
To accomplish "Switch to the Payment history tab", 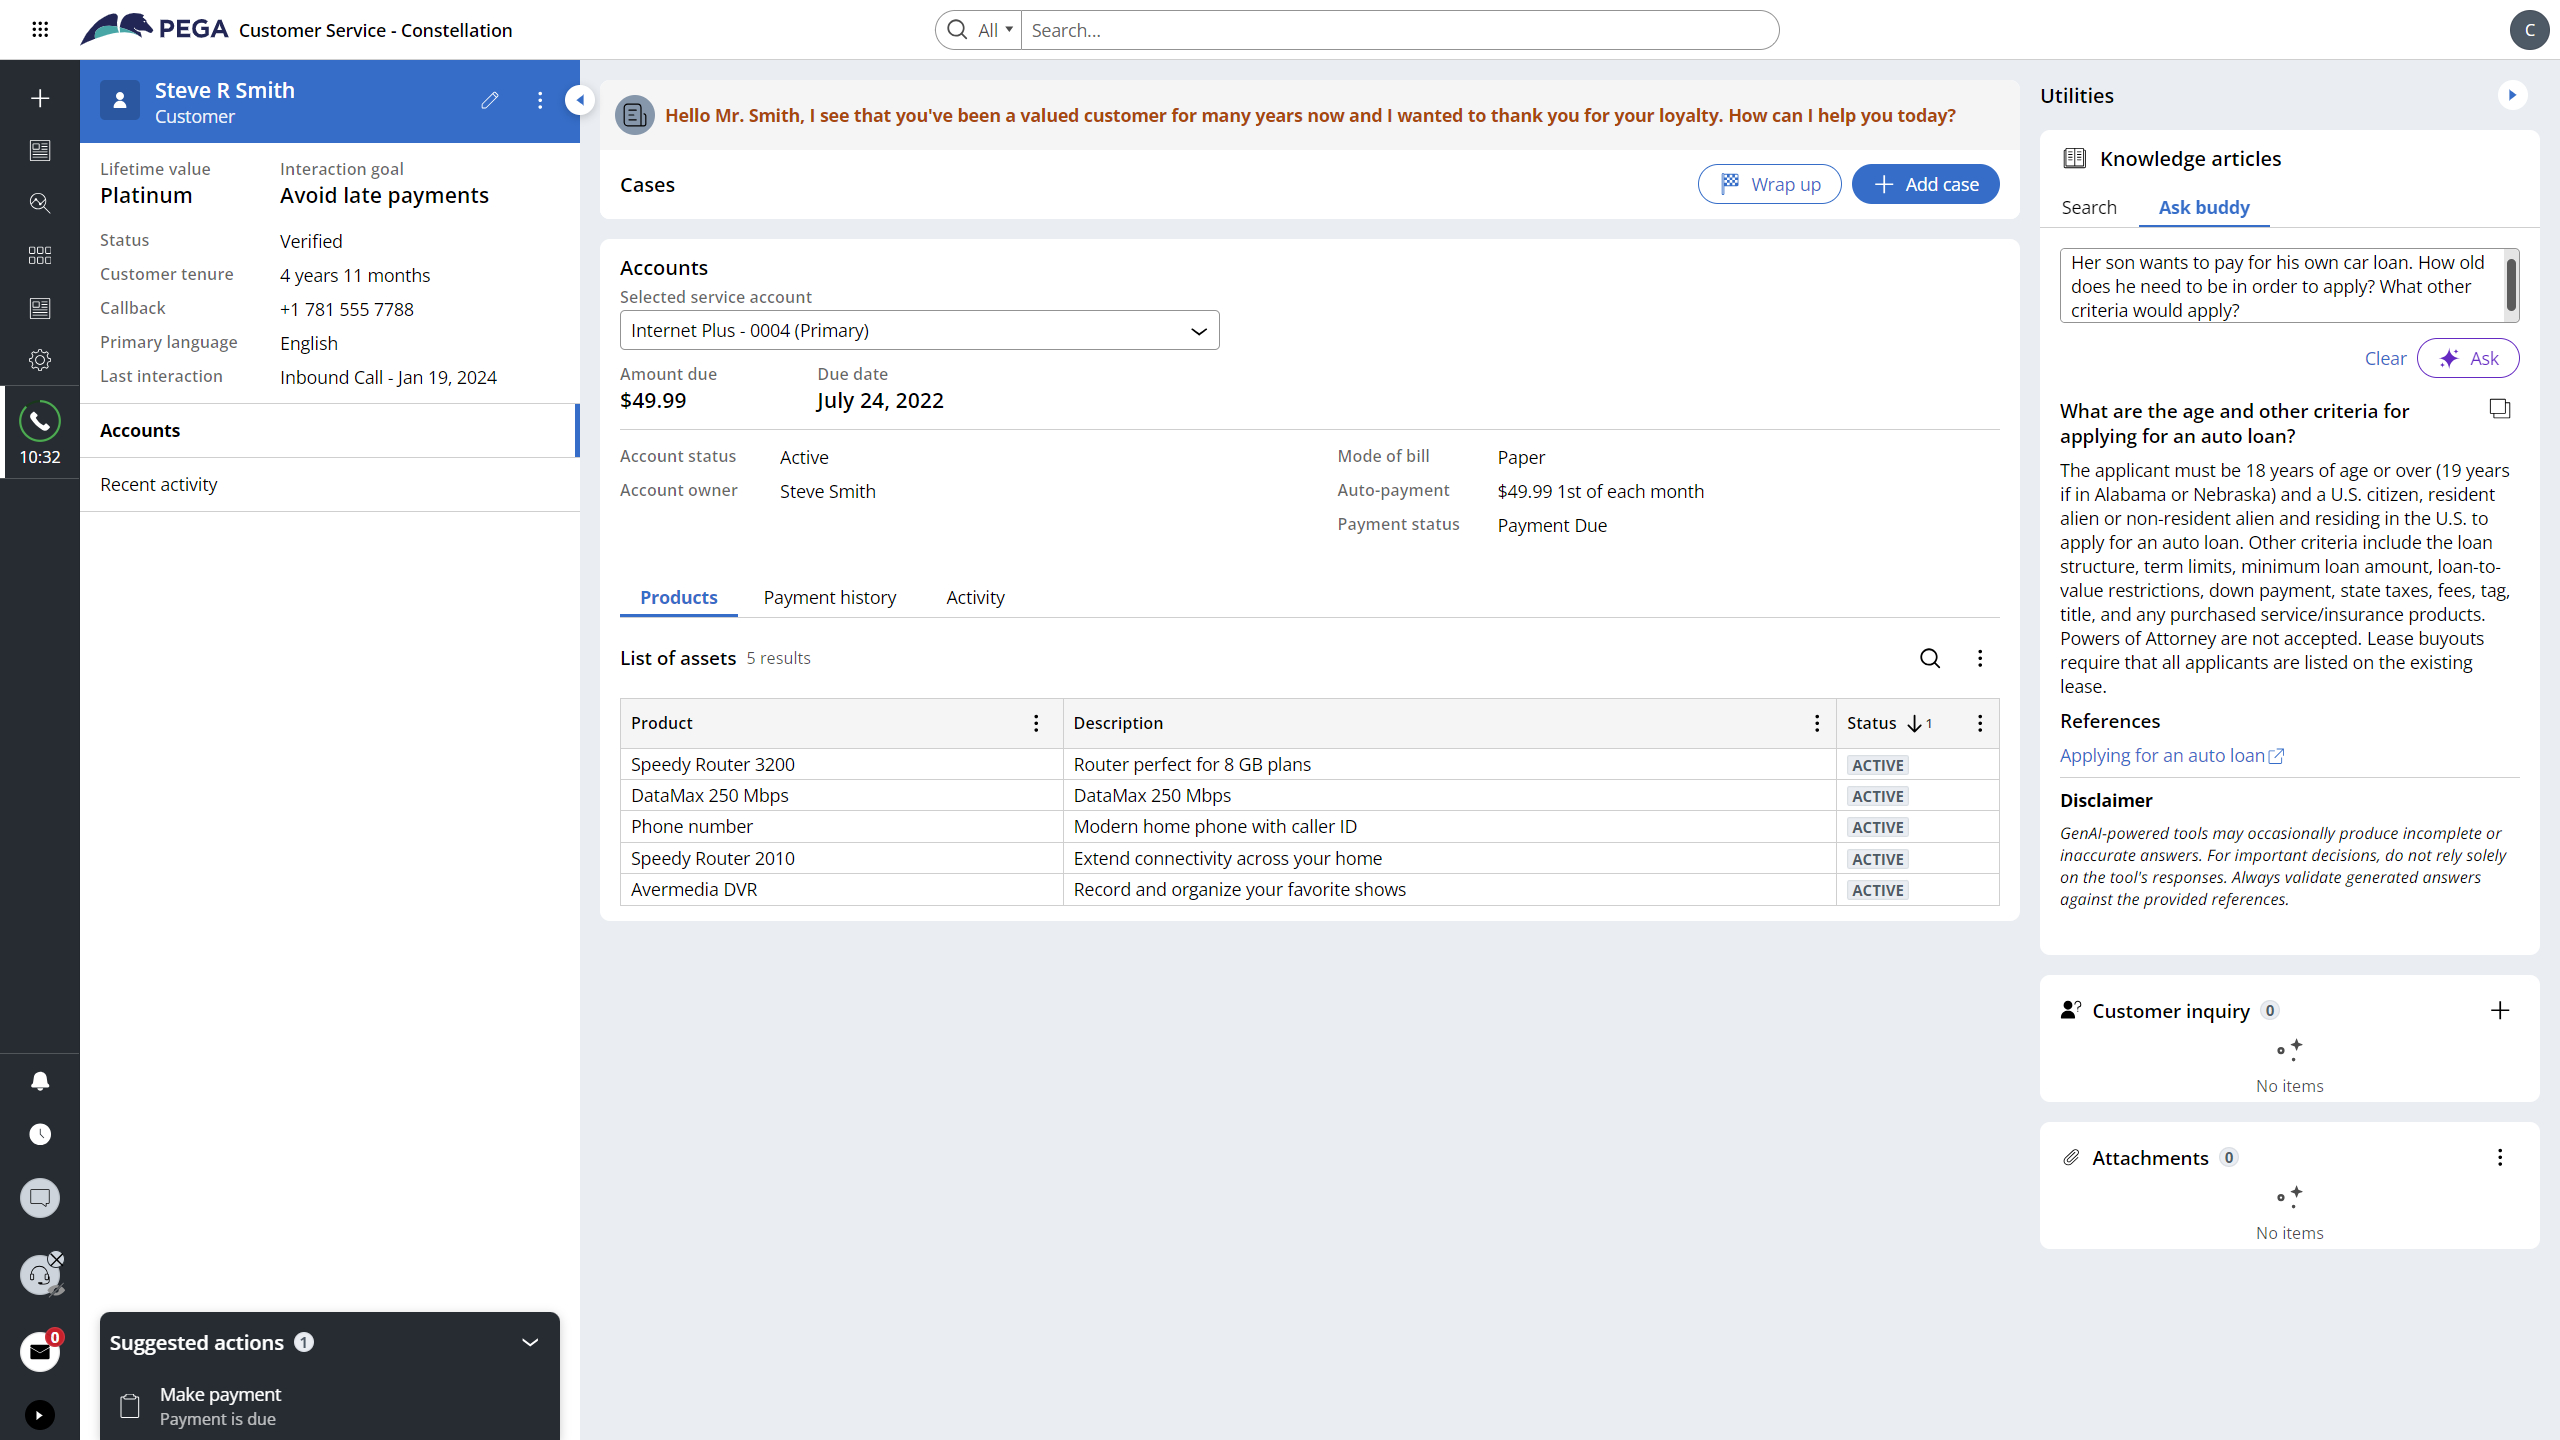I will point(830,597).
